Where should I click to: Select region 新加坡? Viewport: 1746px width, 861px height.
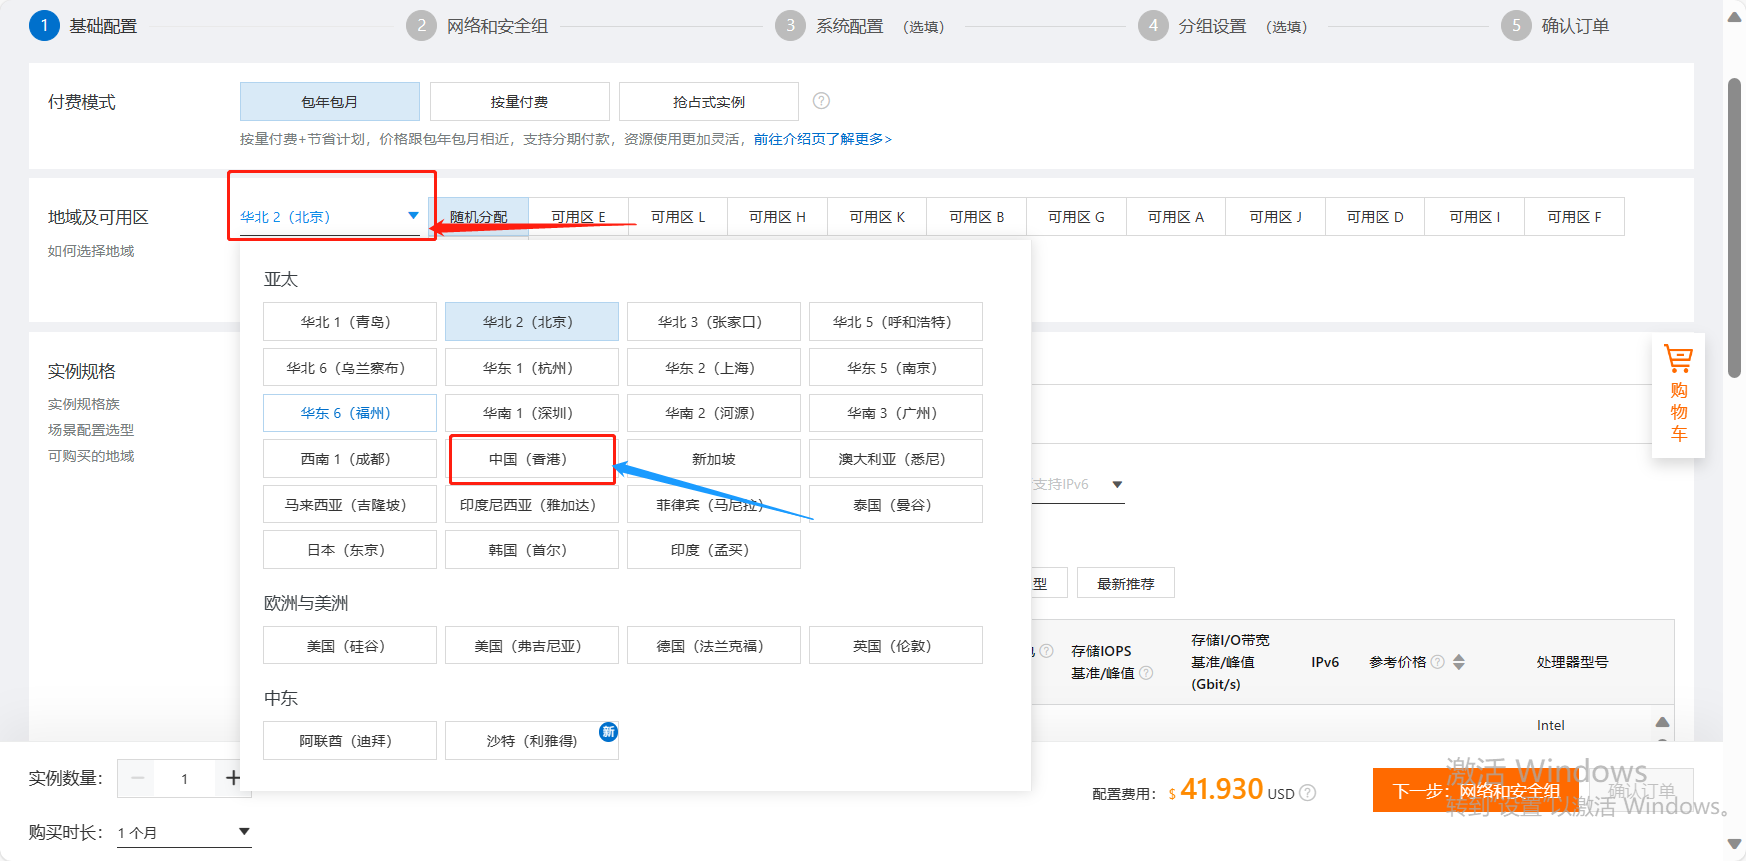click(x=714, y=459)
